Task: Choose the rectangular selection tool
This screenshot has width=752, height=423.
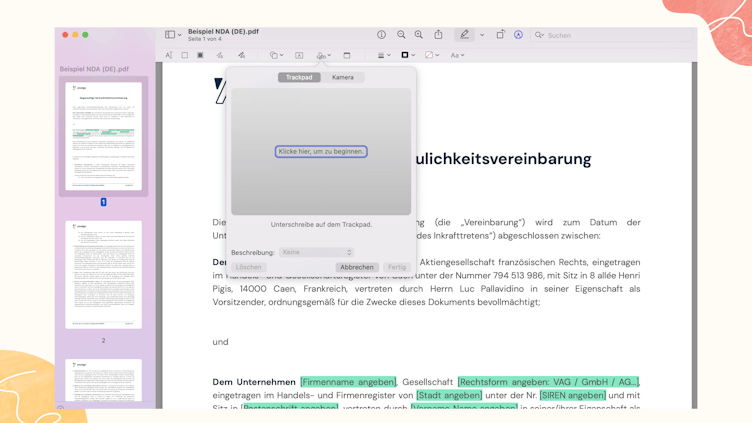Action: click(185, 55)
